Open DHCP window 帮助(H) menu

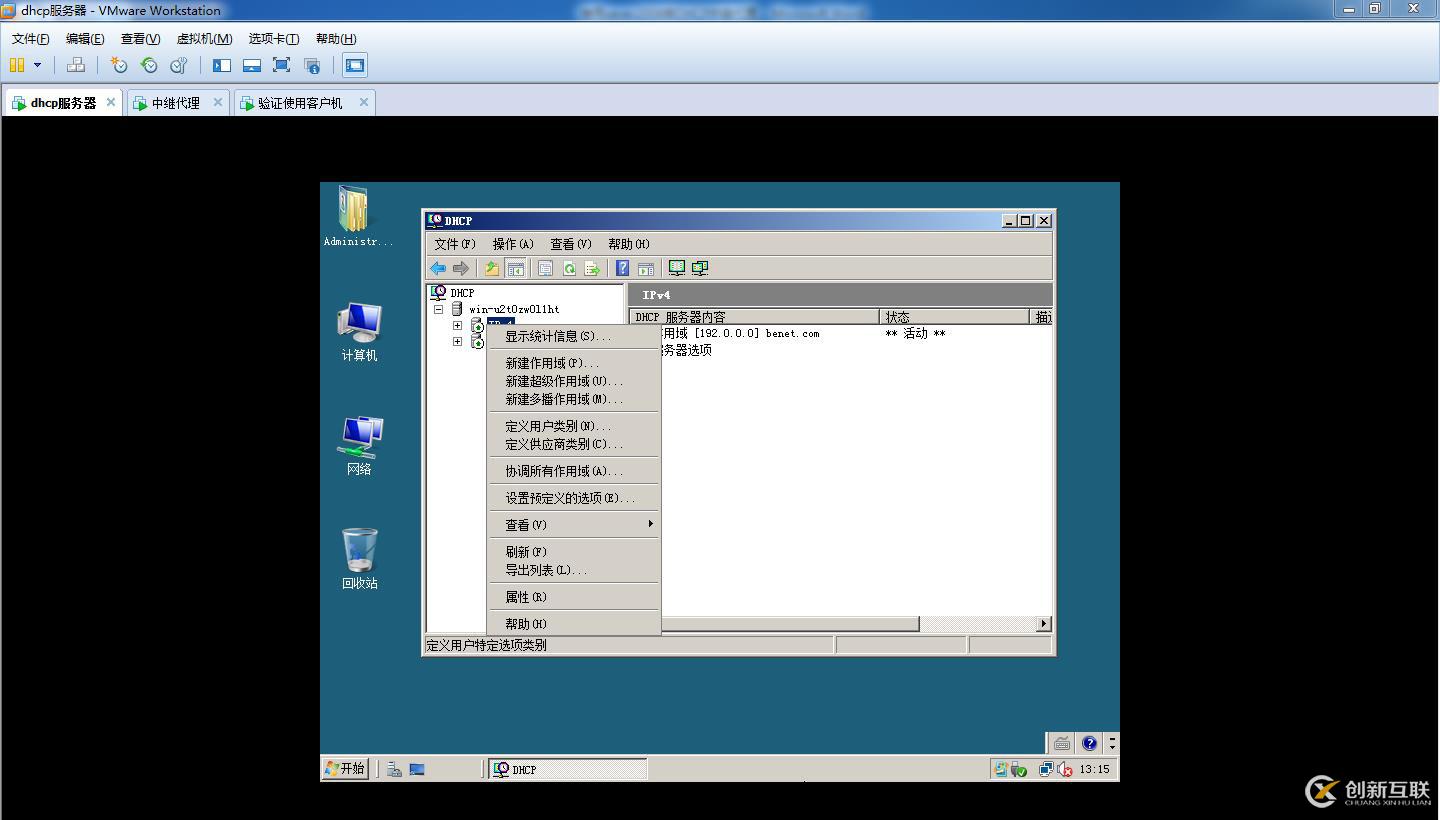point(629,244)
